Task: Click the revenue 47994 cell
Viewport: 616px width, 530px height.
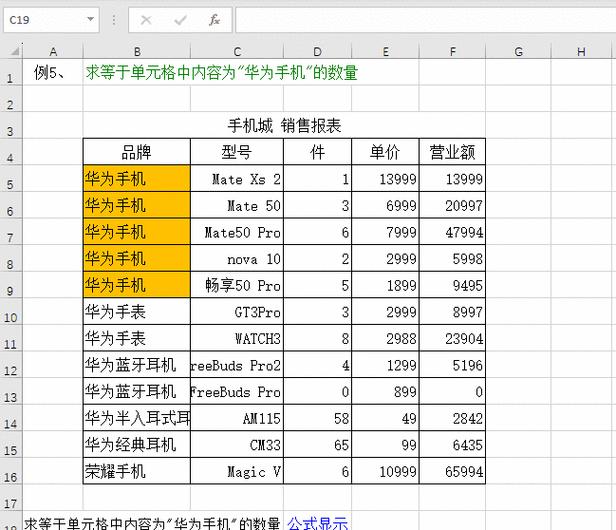Action: 453,231
